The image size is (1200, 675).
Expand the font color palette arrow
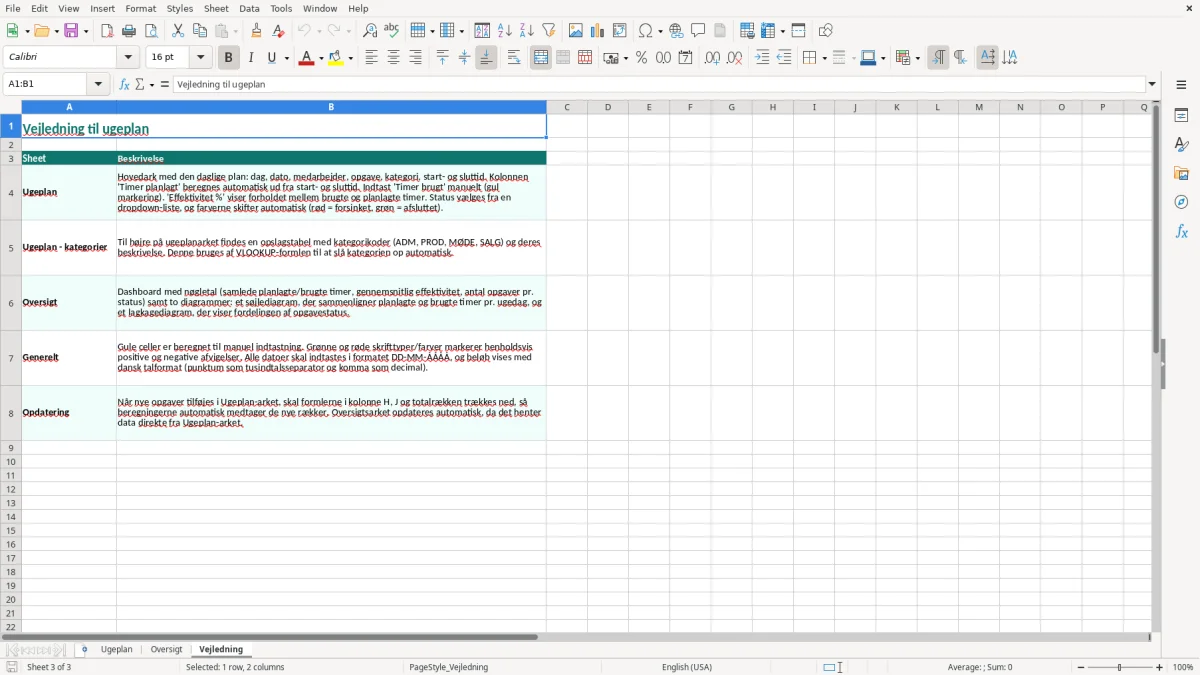320,59
